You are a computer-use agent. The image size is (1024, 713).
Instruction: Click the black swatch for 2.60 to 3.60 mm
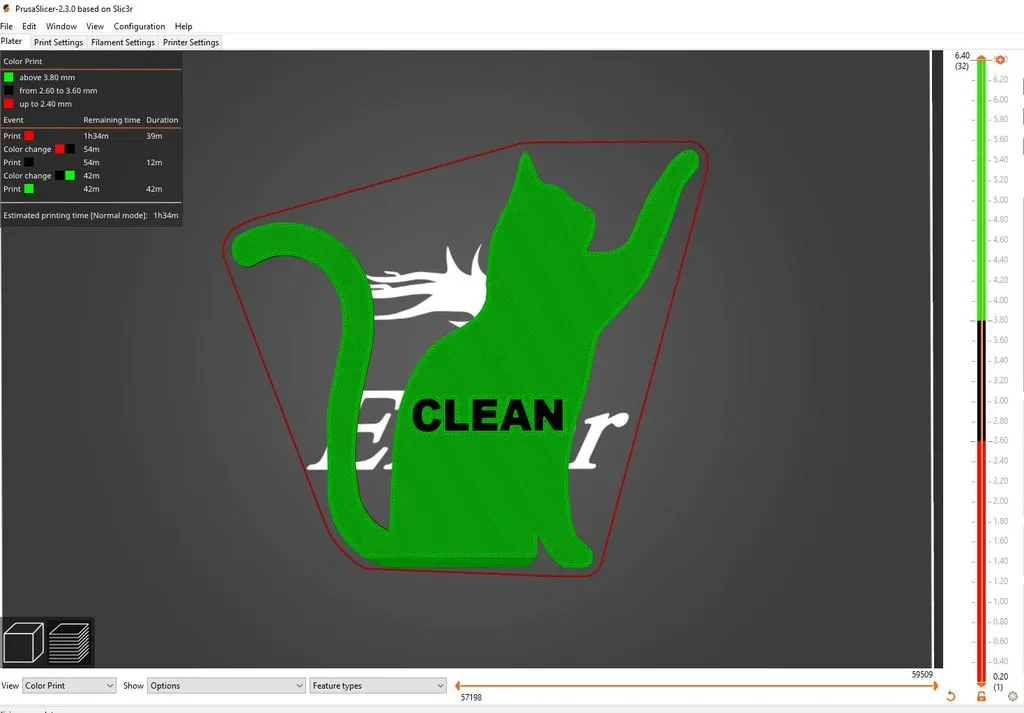pos(8,90)
